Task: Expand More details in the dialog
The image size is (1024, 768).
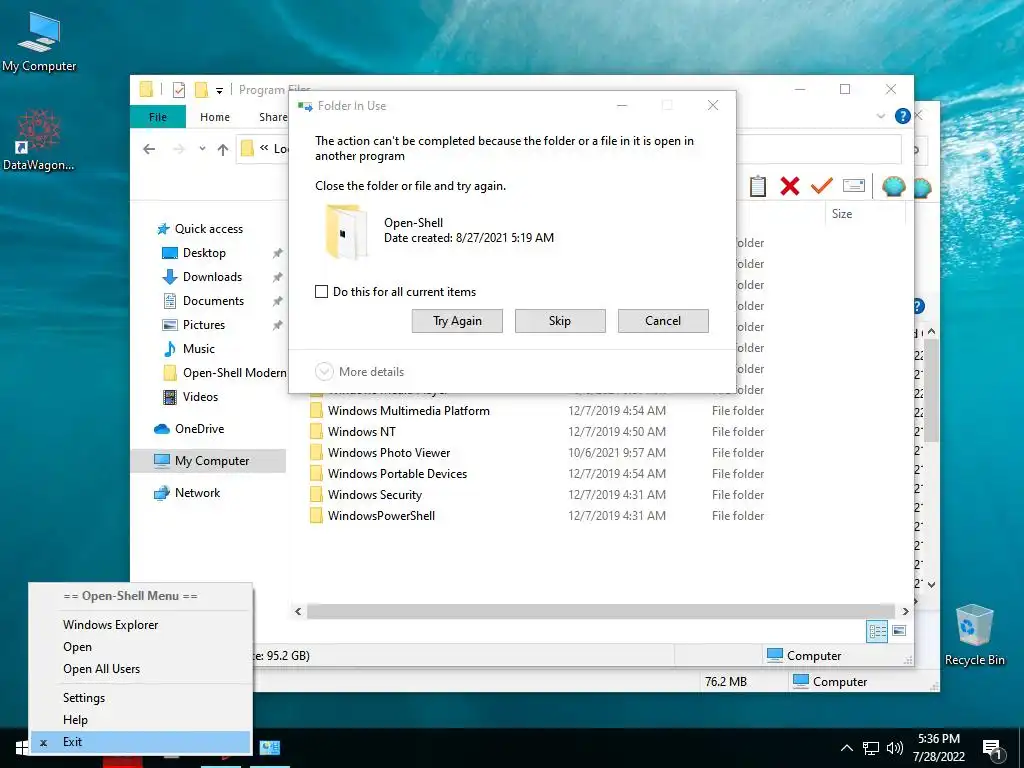Action: [x=360, y=372]
